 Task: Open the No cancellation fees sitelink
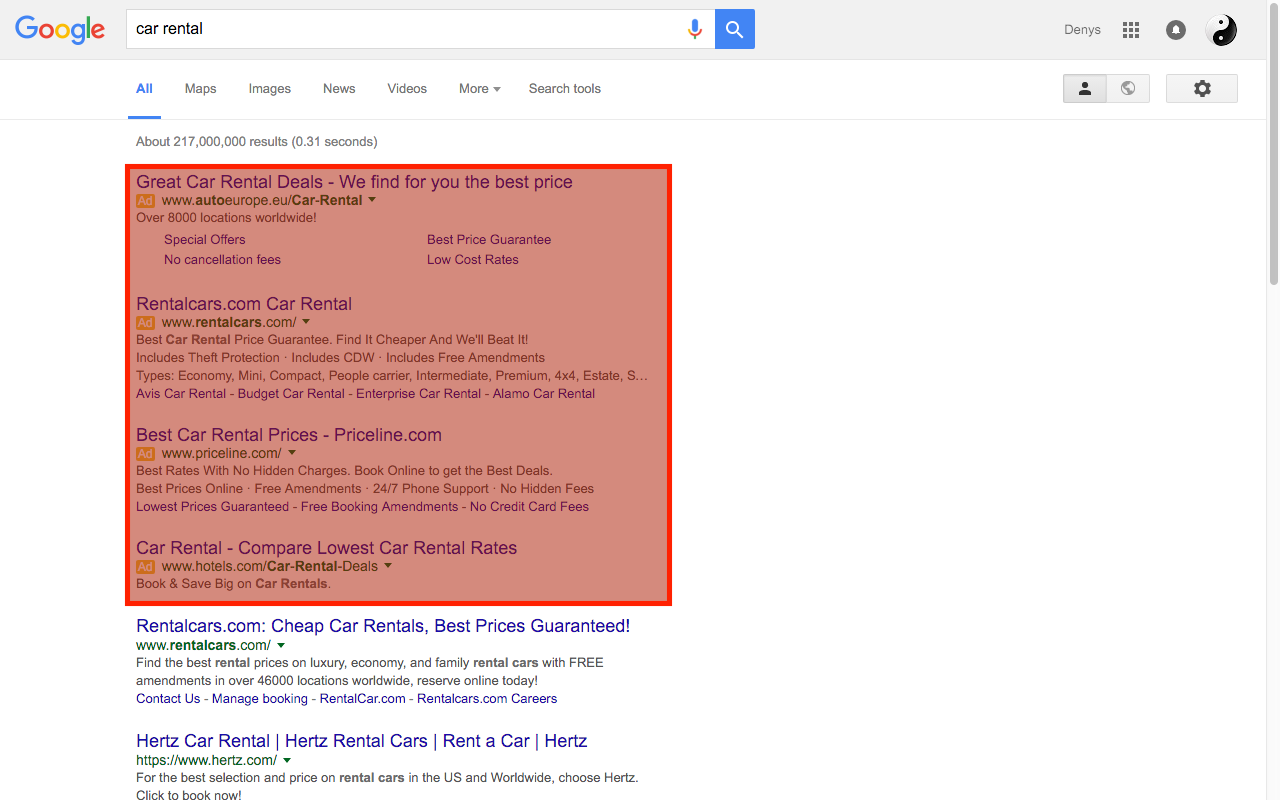click(222, 260)
